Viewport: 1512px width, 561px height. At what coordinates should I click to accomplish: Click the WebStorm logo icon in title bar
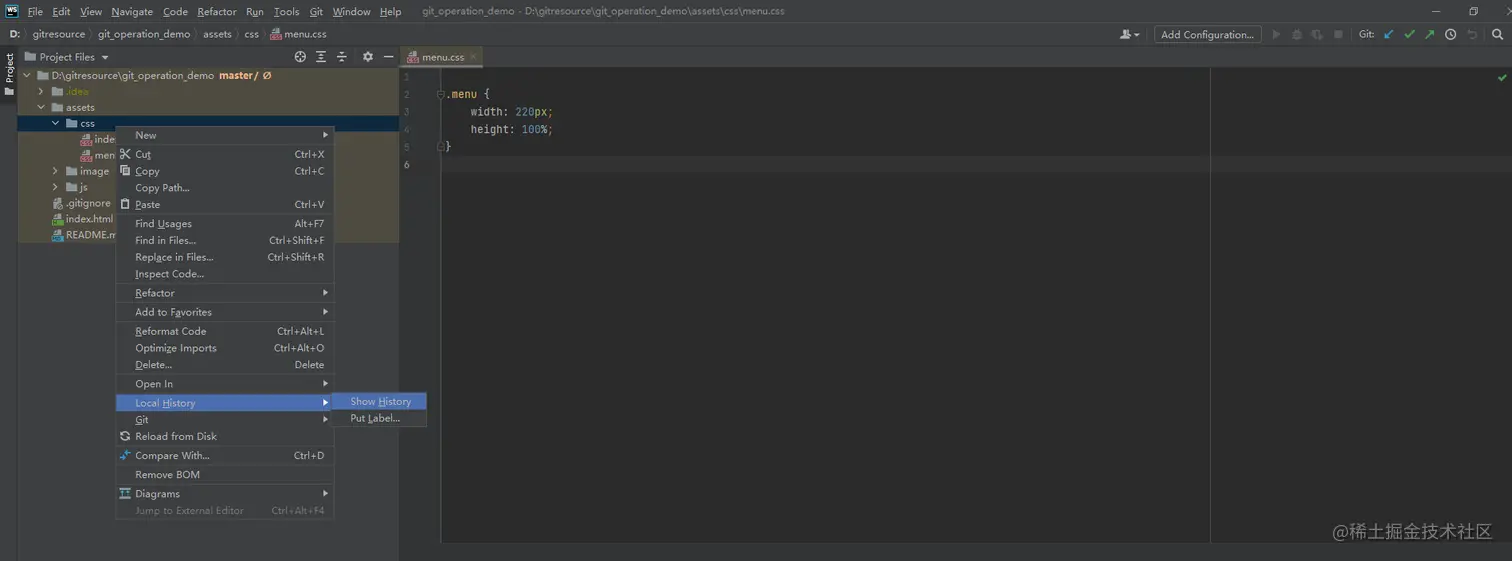pos(12,11)
